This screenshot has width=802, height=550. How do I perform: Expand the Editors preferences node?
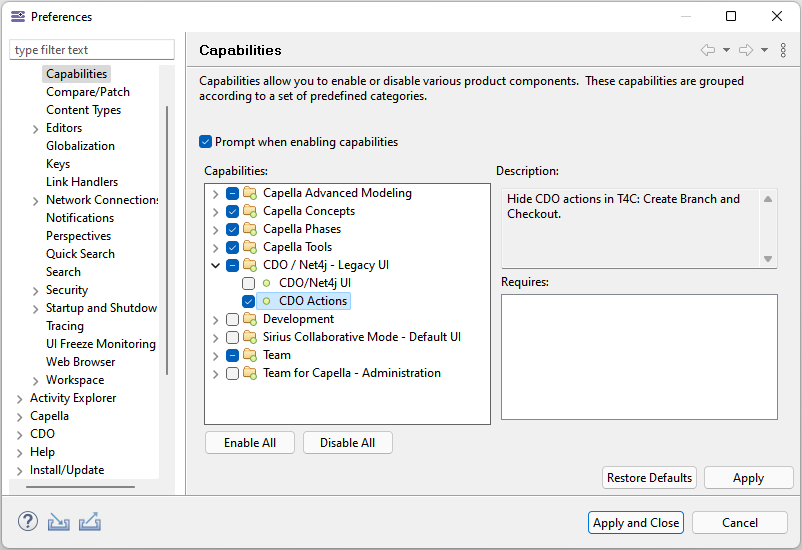(36, 128)
